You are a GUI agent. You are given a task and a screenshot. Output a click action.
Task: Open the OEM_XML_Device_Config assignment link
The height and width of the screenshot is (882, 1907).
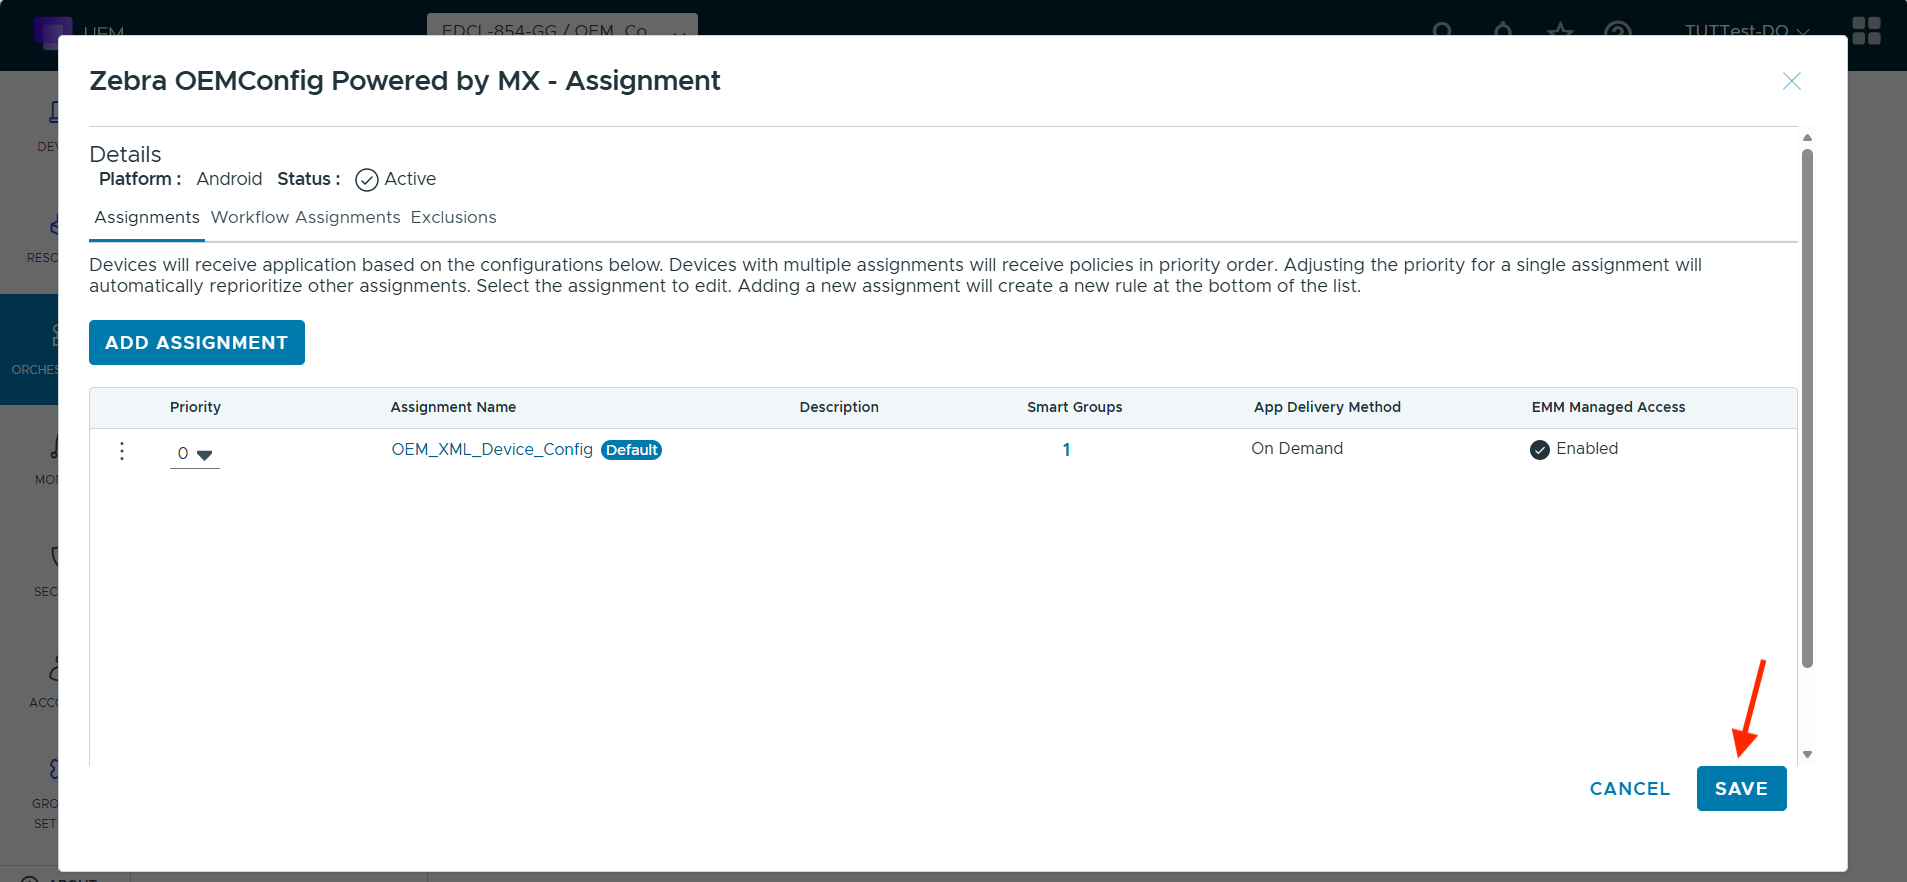[x=492, y=450]
